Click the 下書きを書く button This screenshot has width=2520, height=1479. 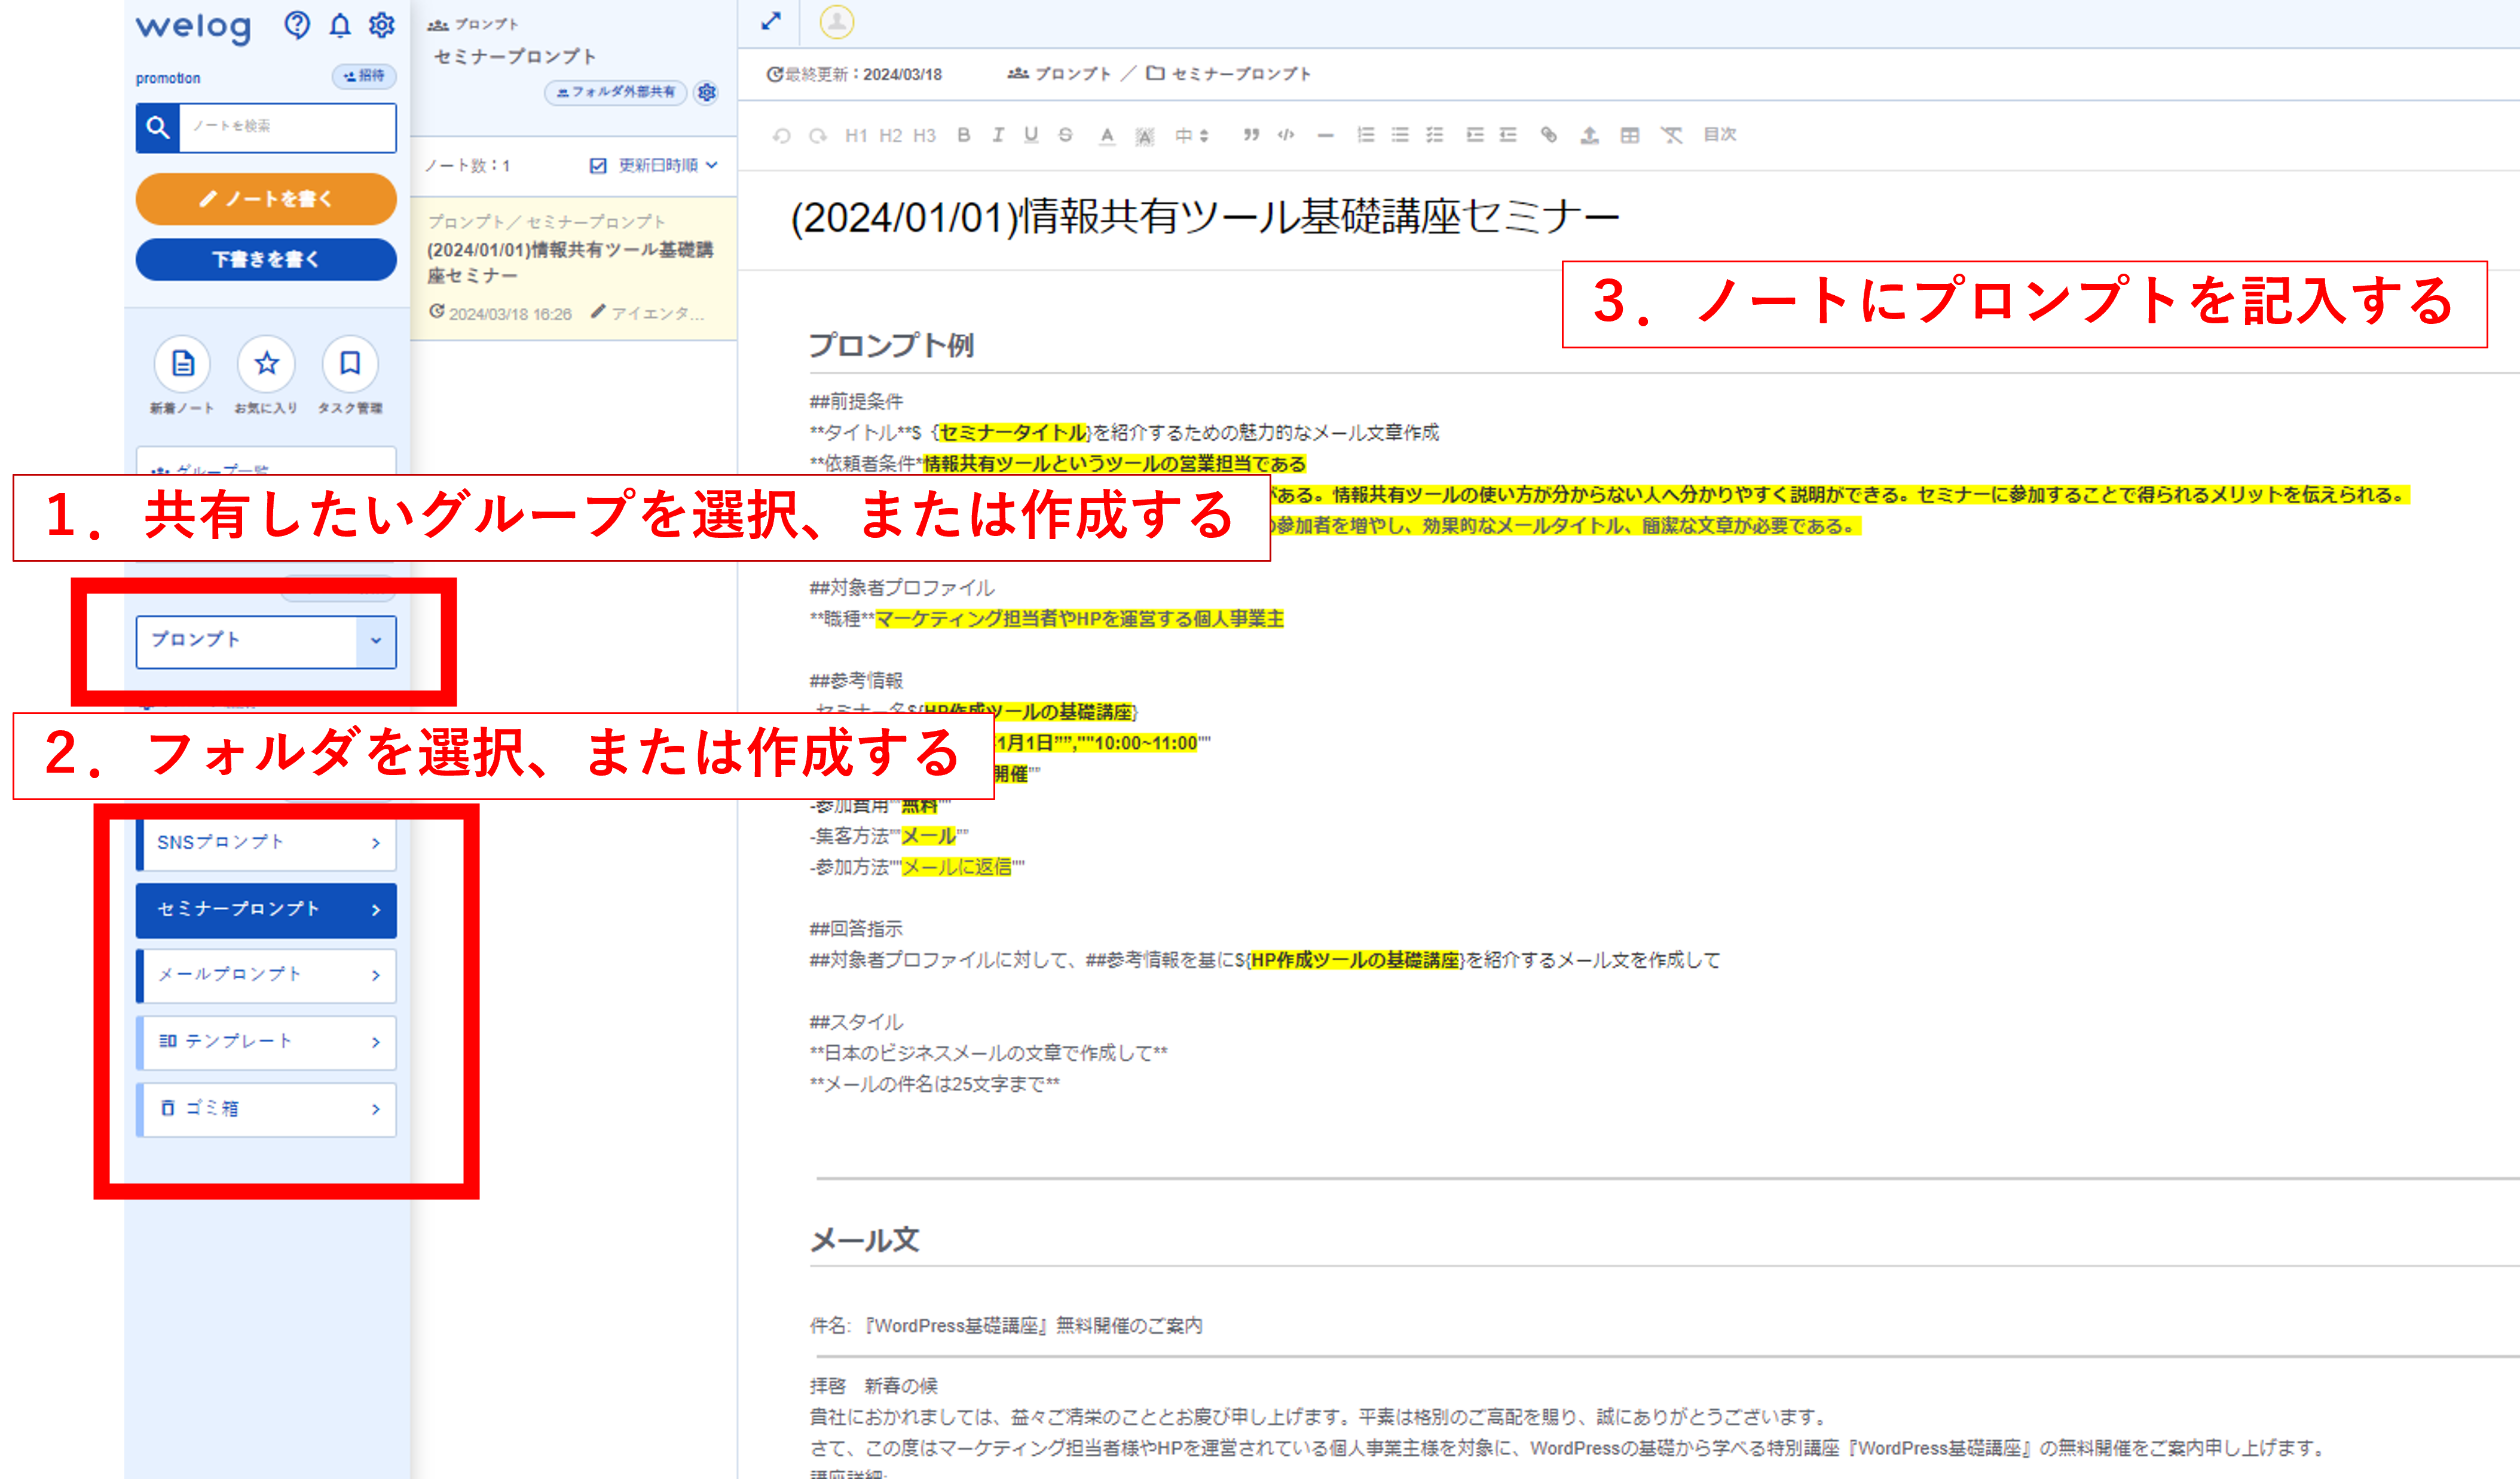click(266, 259)
